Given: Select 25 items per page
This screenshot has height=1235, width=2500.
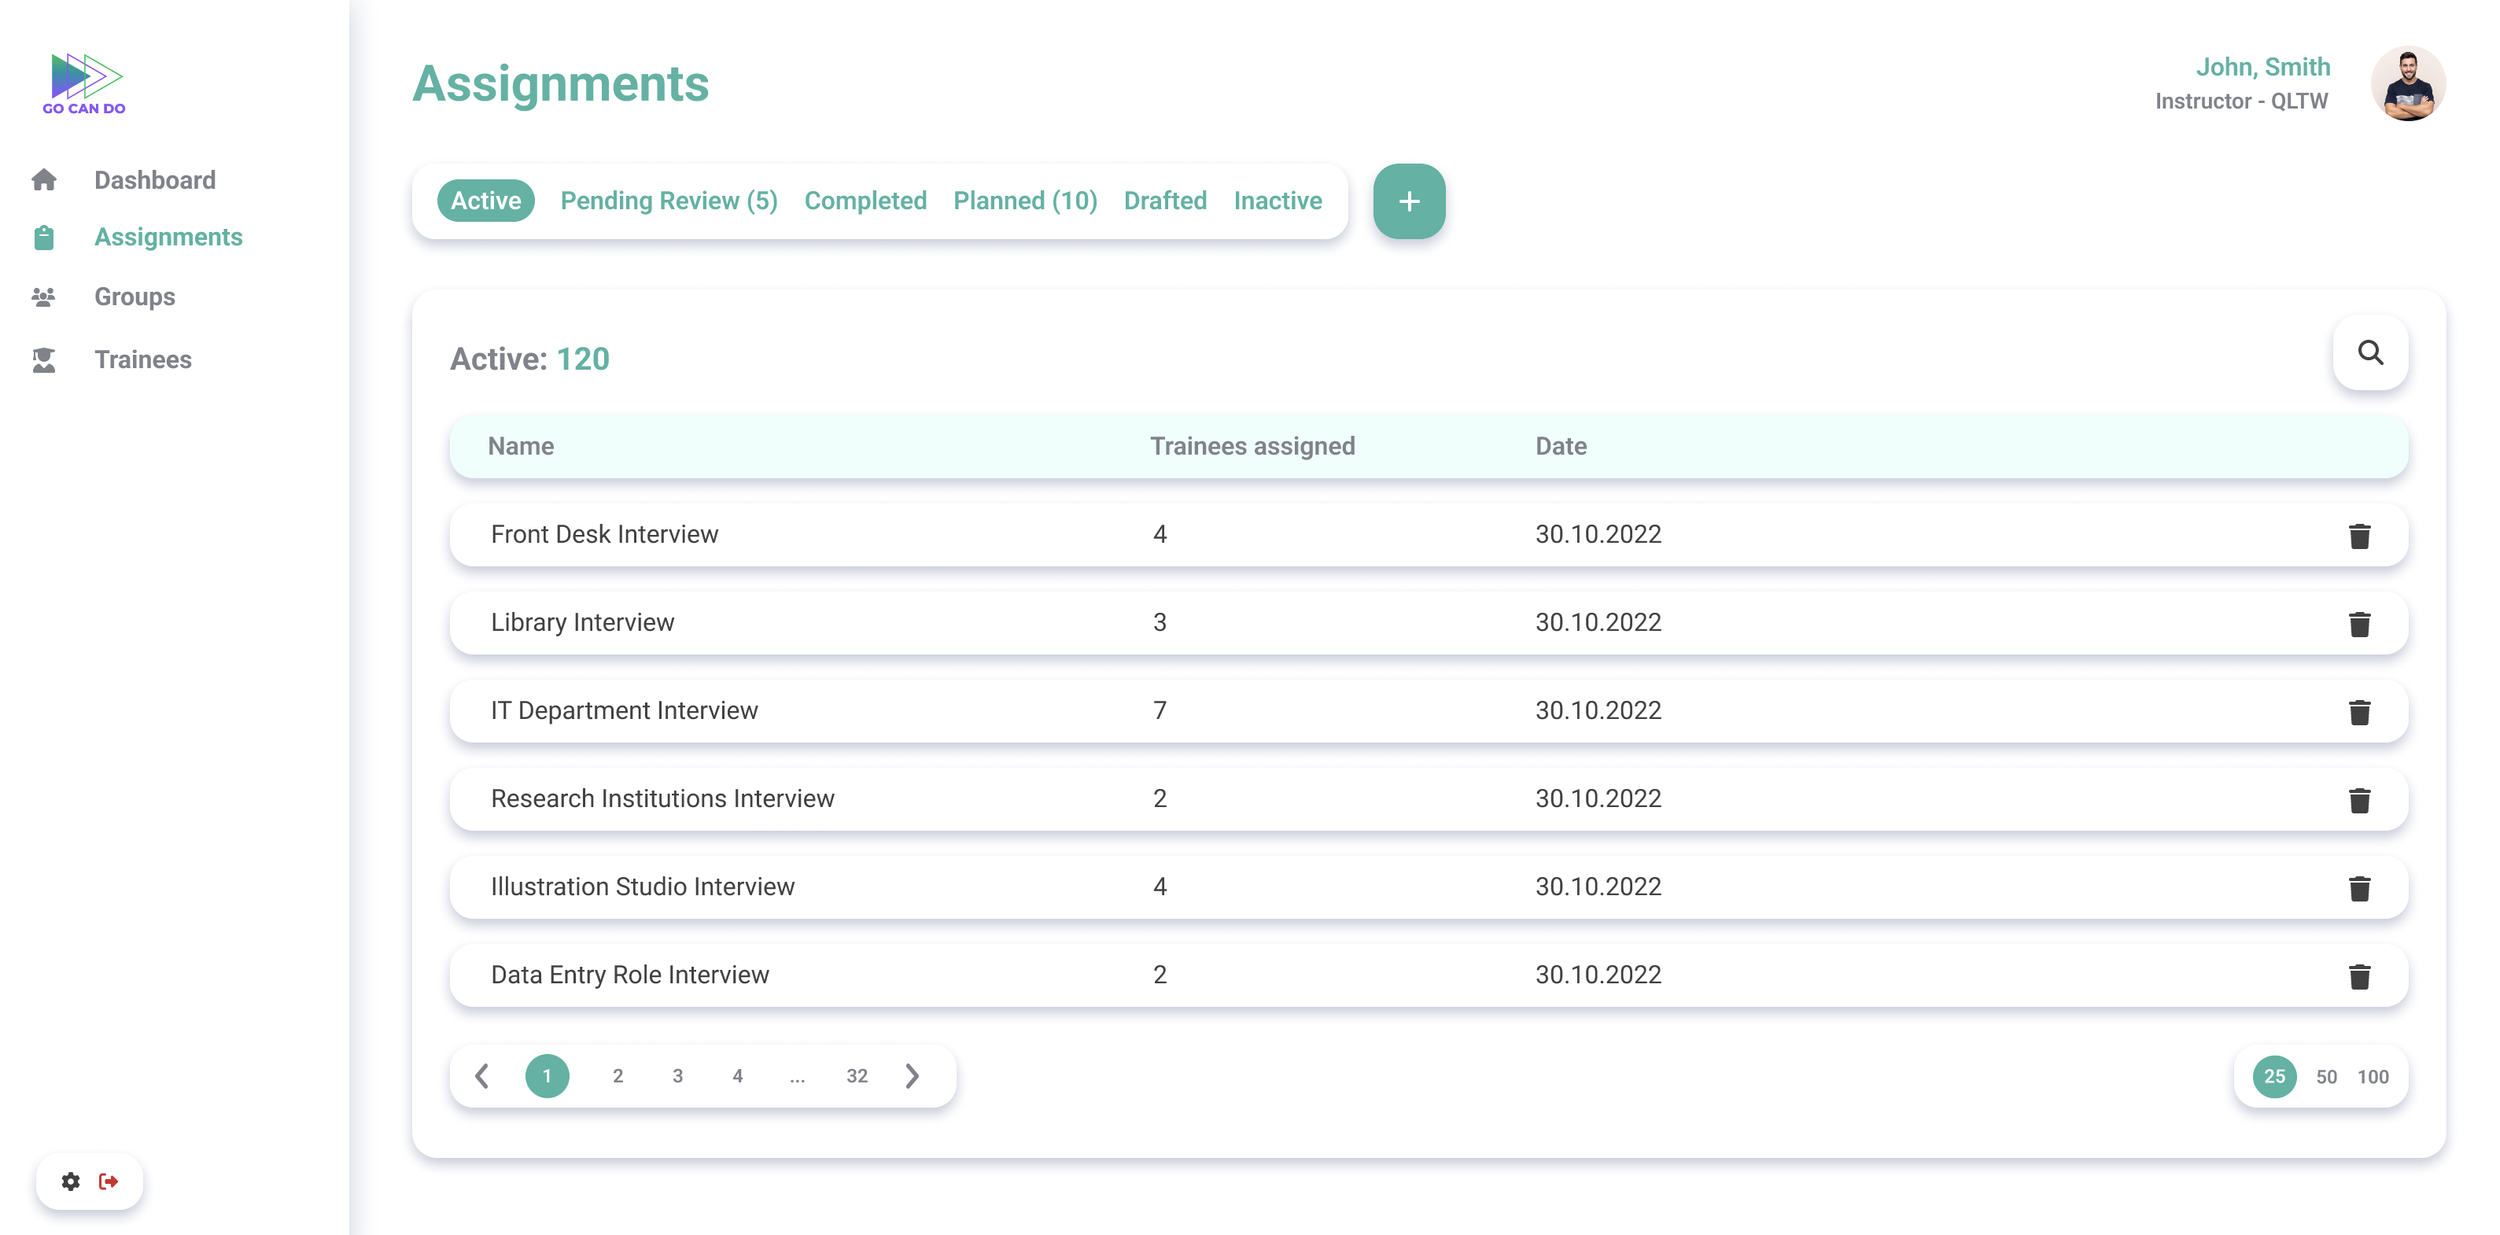Looking at the screenshot, I should (2274, 1077).
